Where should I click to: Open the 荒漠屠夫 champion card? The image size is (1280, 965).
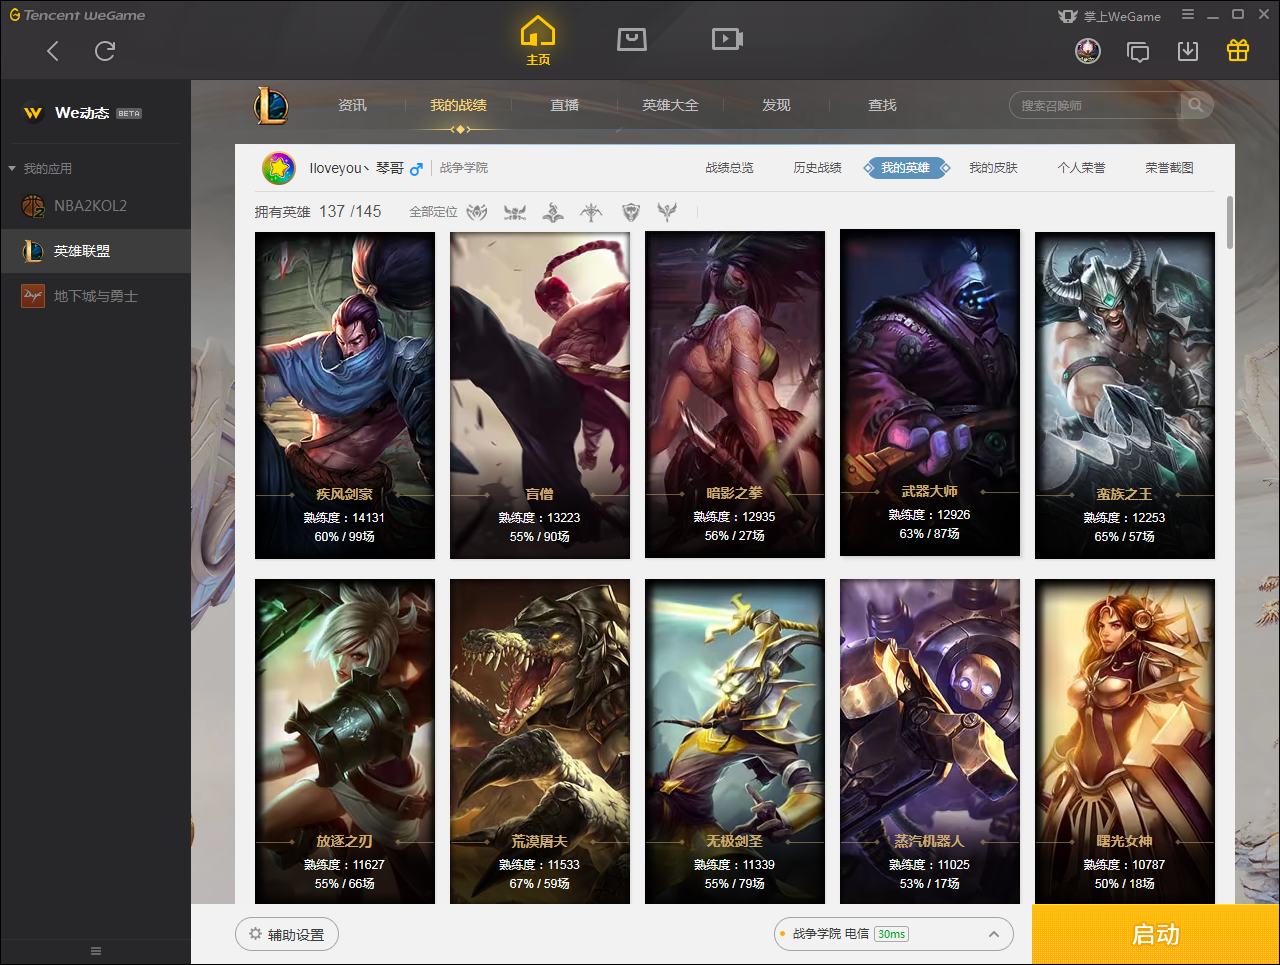(540, 741)
